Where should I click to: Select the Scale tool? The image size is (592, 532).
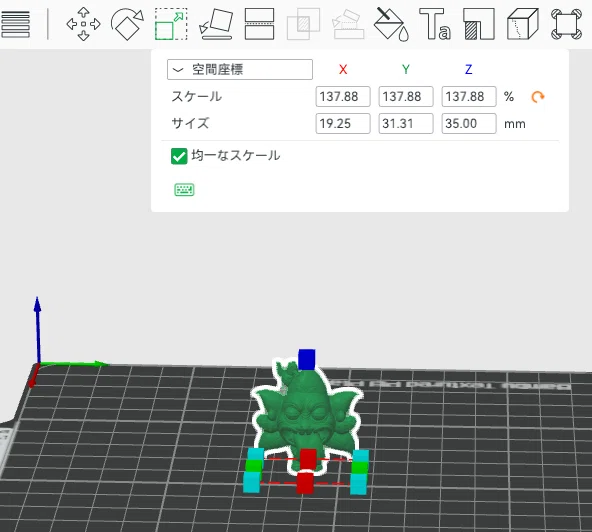[171, 24]
